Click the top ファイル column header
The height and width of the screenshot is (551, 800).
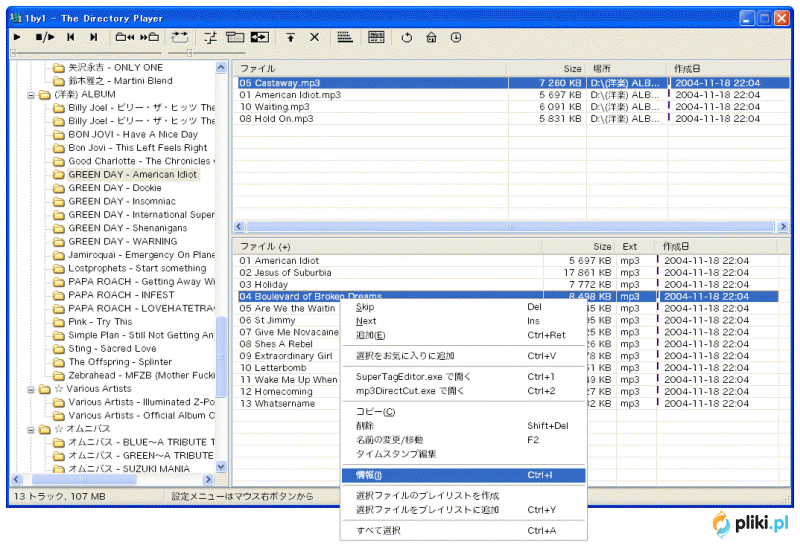[x=370, y=68]
